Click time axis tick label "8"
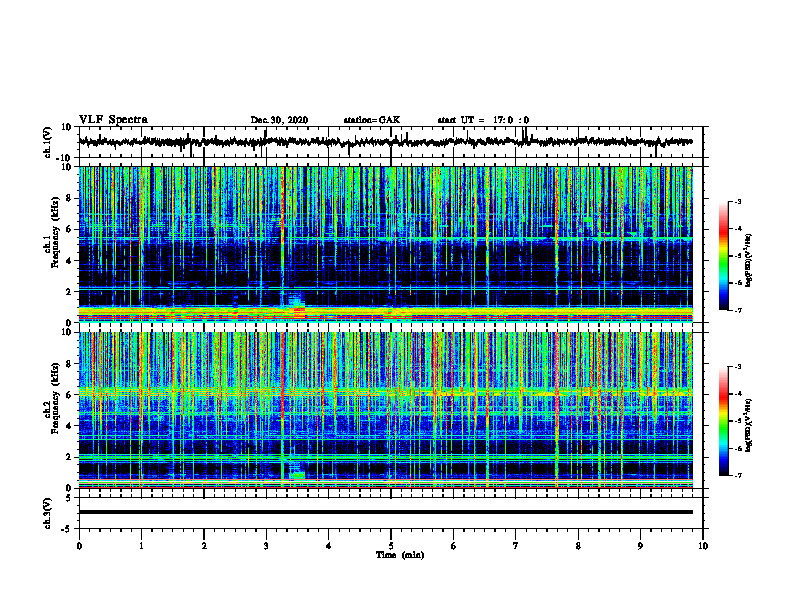Screen dimensions: 792x612 tap(578, 546)
